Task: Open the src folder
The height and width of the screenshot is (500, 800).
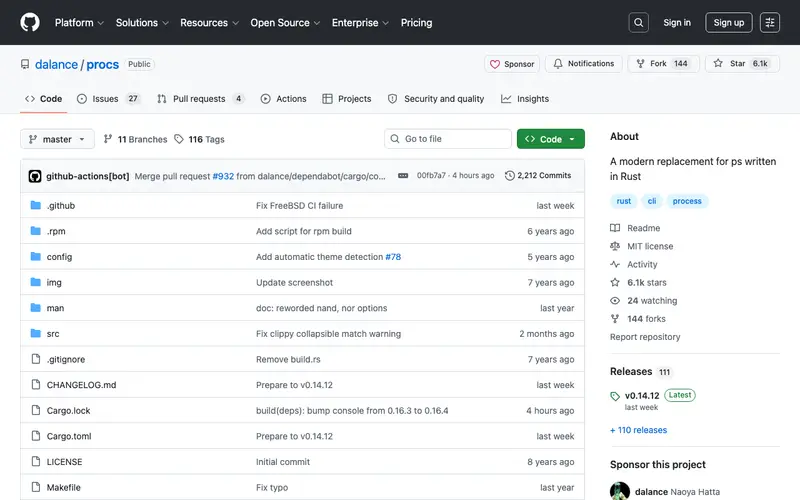Action: pos(53,334)
